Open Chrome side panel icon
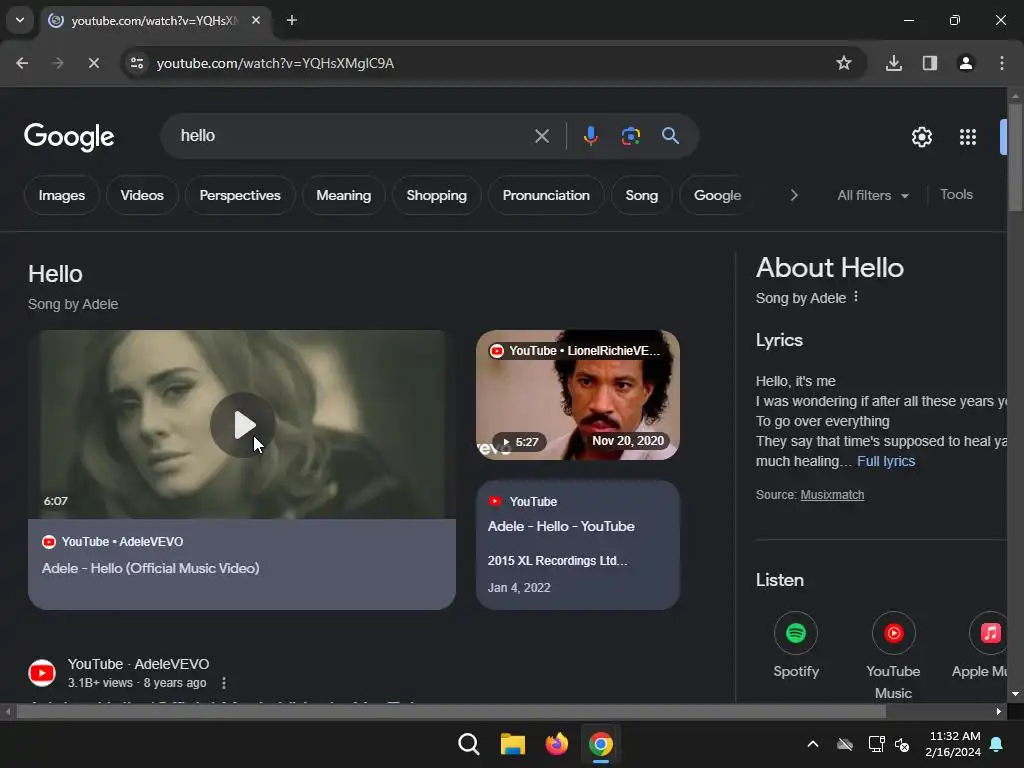Viewport: 1024px width, 768px height. (x=930, y=63)
